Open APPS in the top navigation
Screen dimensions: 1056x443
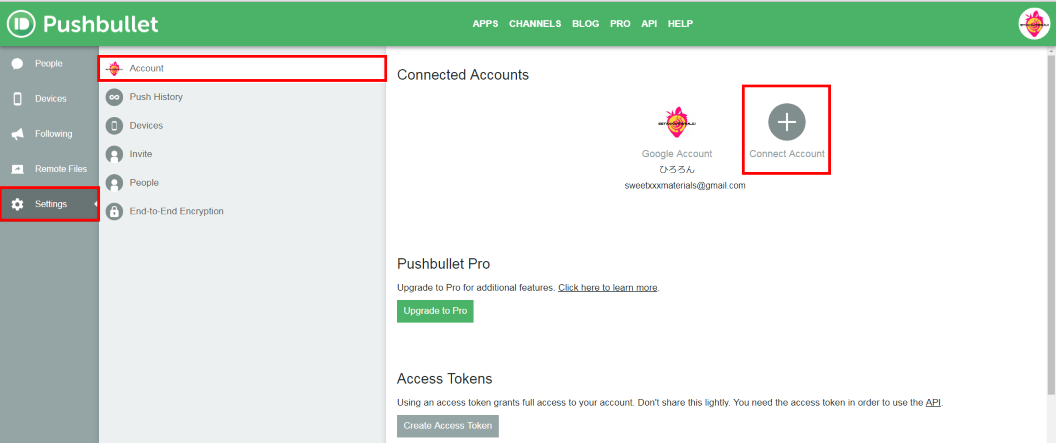pyautogui.click(x=485, y=24)
